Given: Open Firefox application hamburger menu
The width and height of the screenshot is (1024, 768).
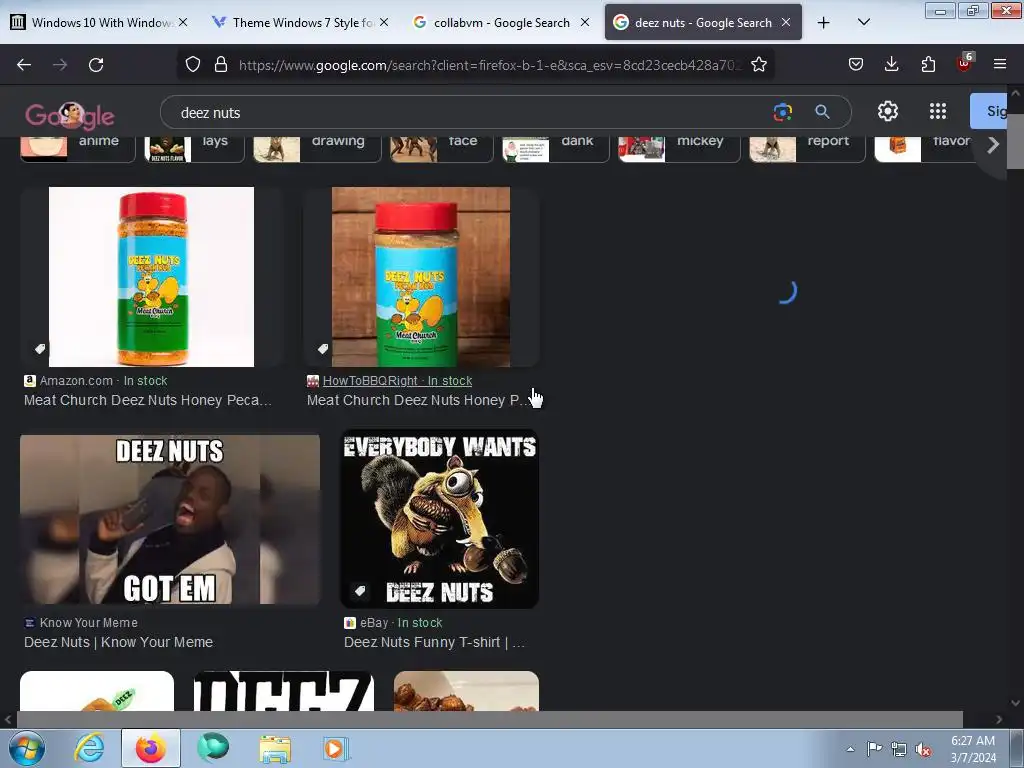Looking at the screenshot, I should [1000, 64].
